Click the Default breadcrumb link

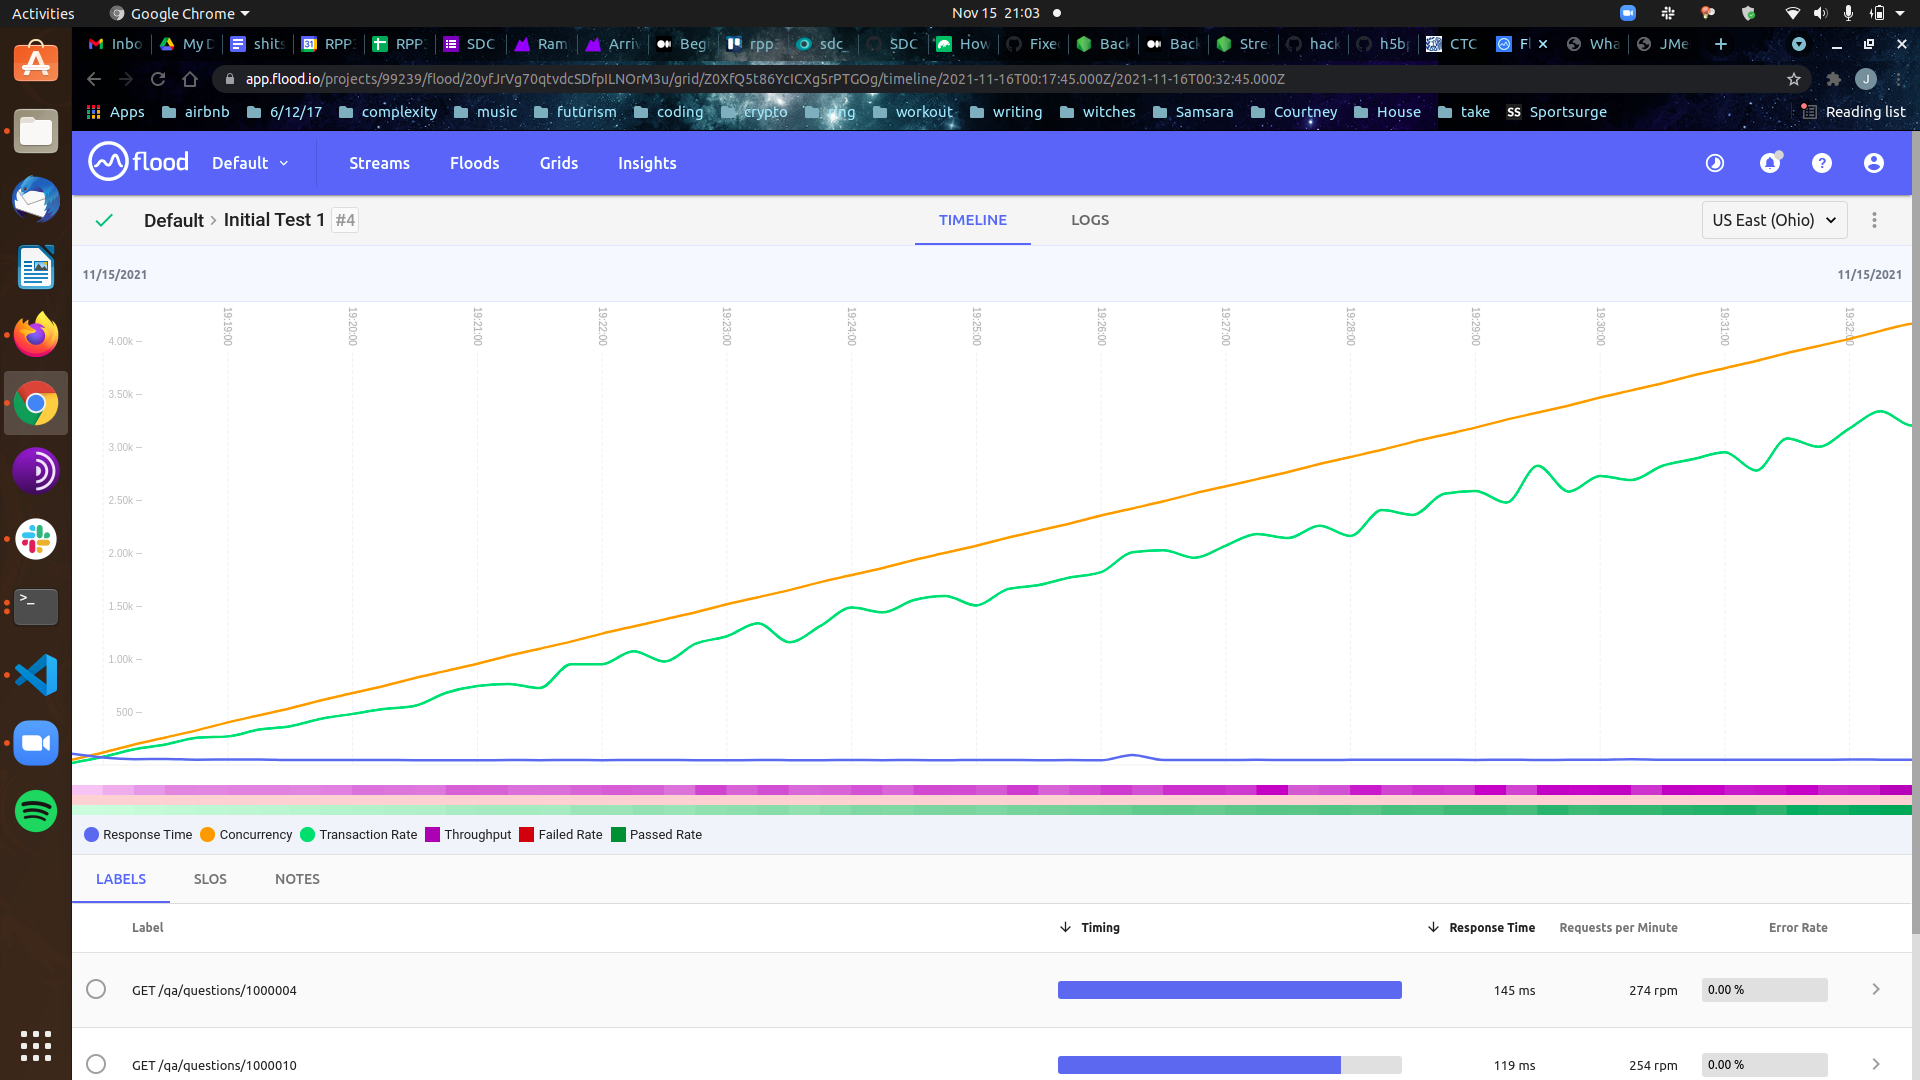coord(173,220)
